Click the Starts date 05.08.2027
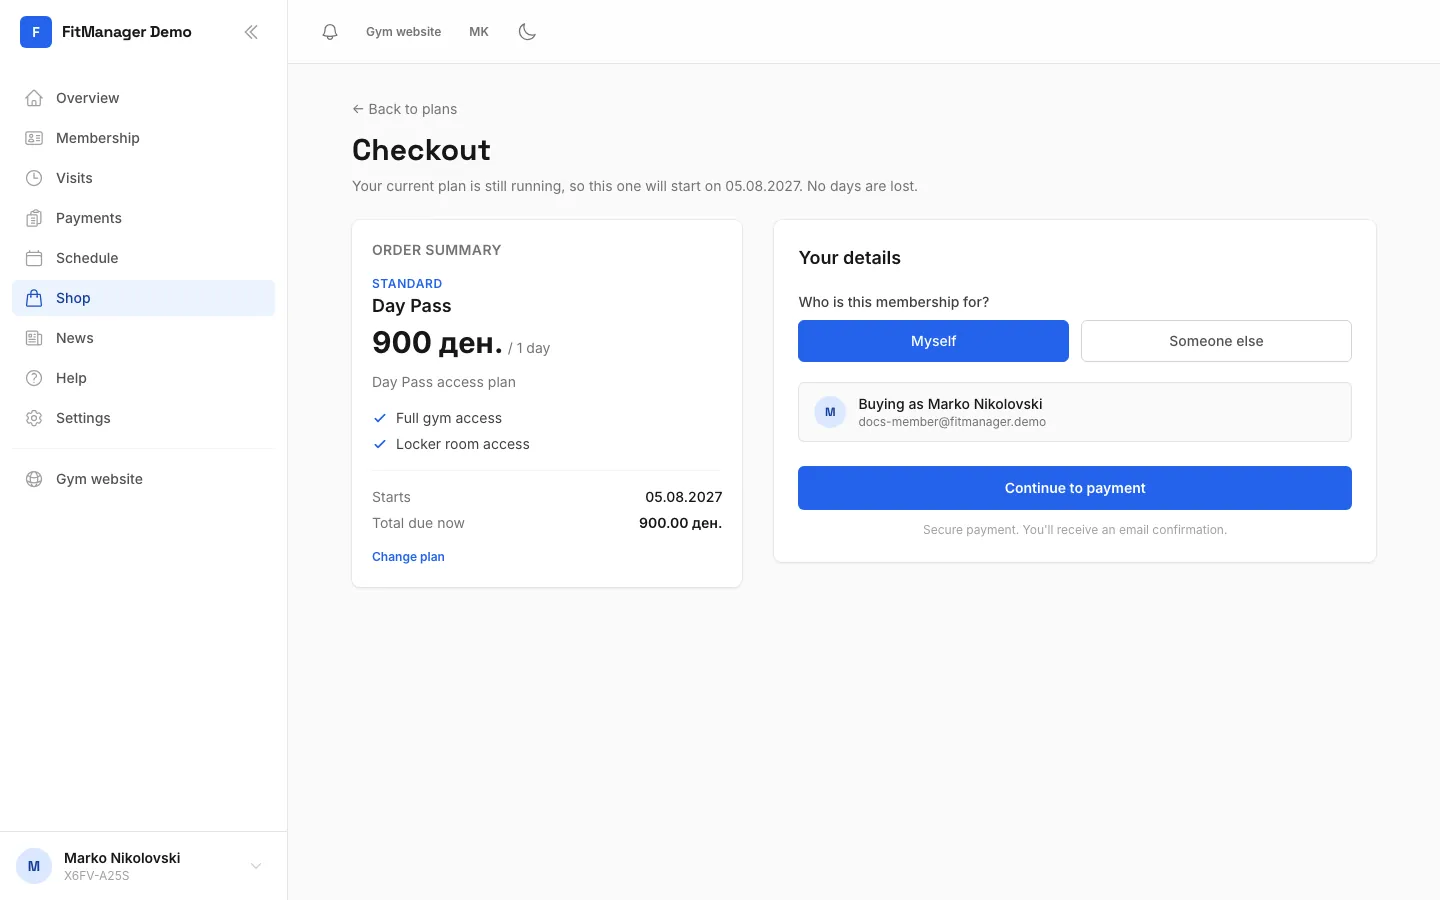The image size is (1440, 900). (x=684, y=497)
